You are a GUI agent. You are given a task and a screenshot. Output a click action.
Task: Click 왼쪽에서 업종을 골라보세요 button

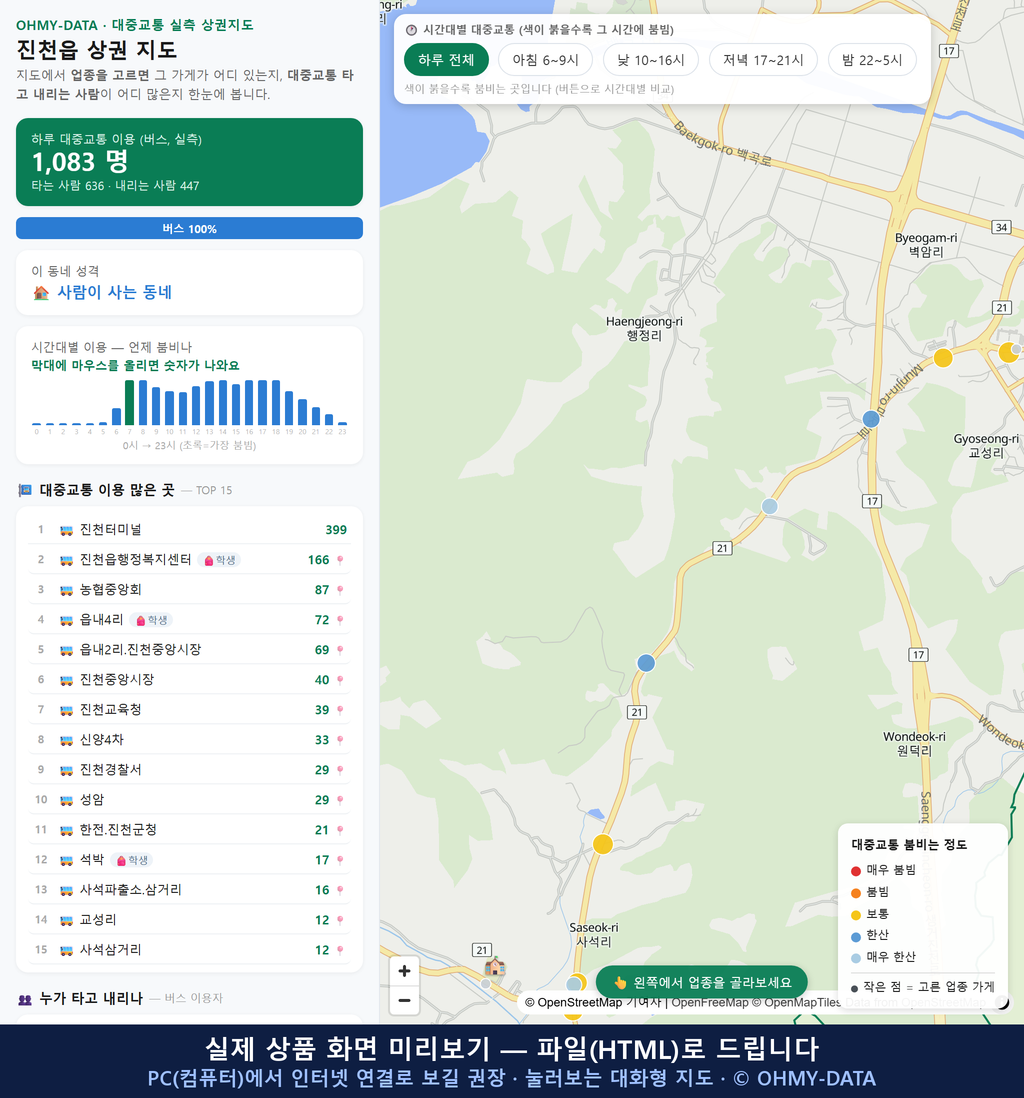[x=702, y=982]
